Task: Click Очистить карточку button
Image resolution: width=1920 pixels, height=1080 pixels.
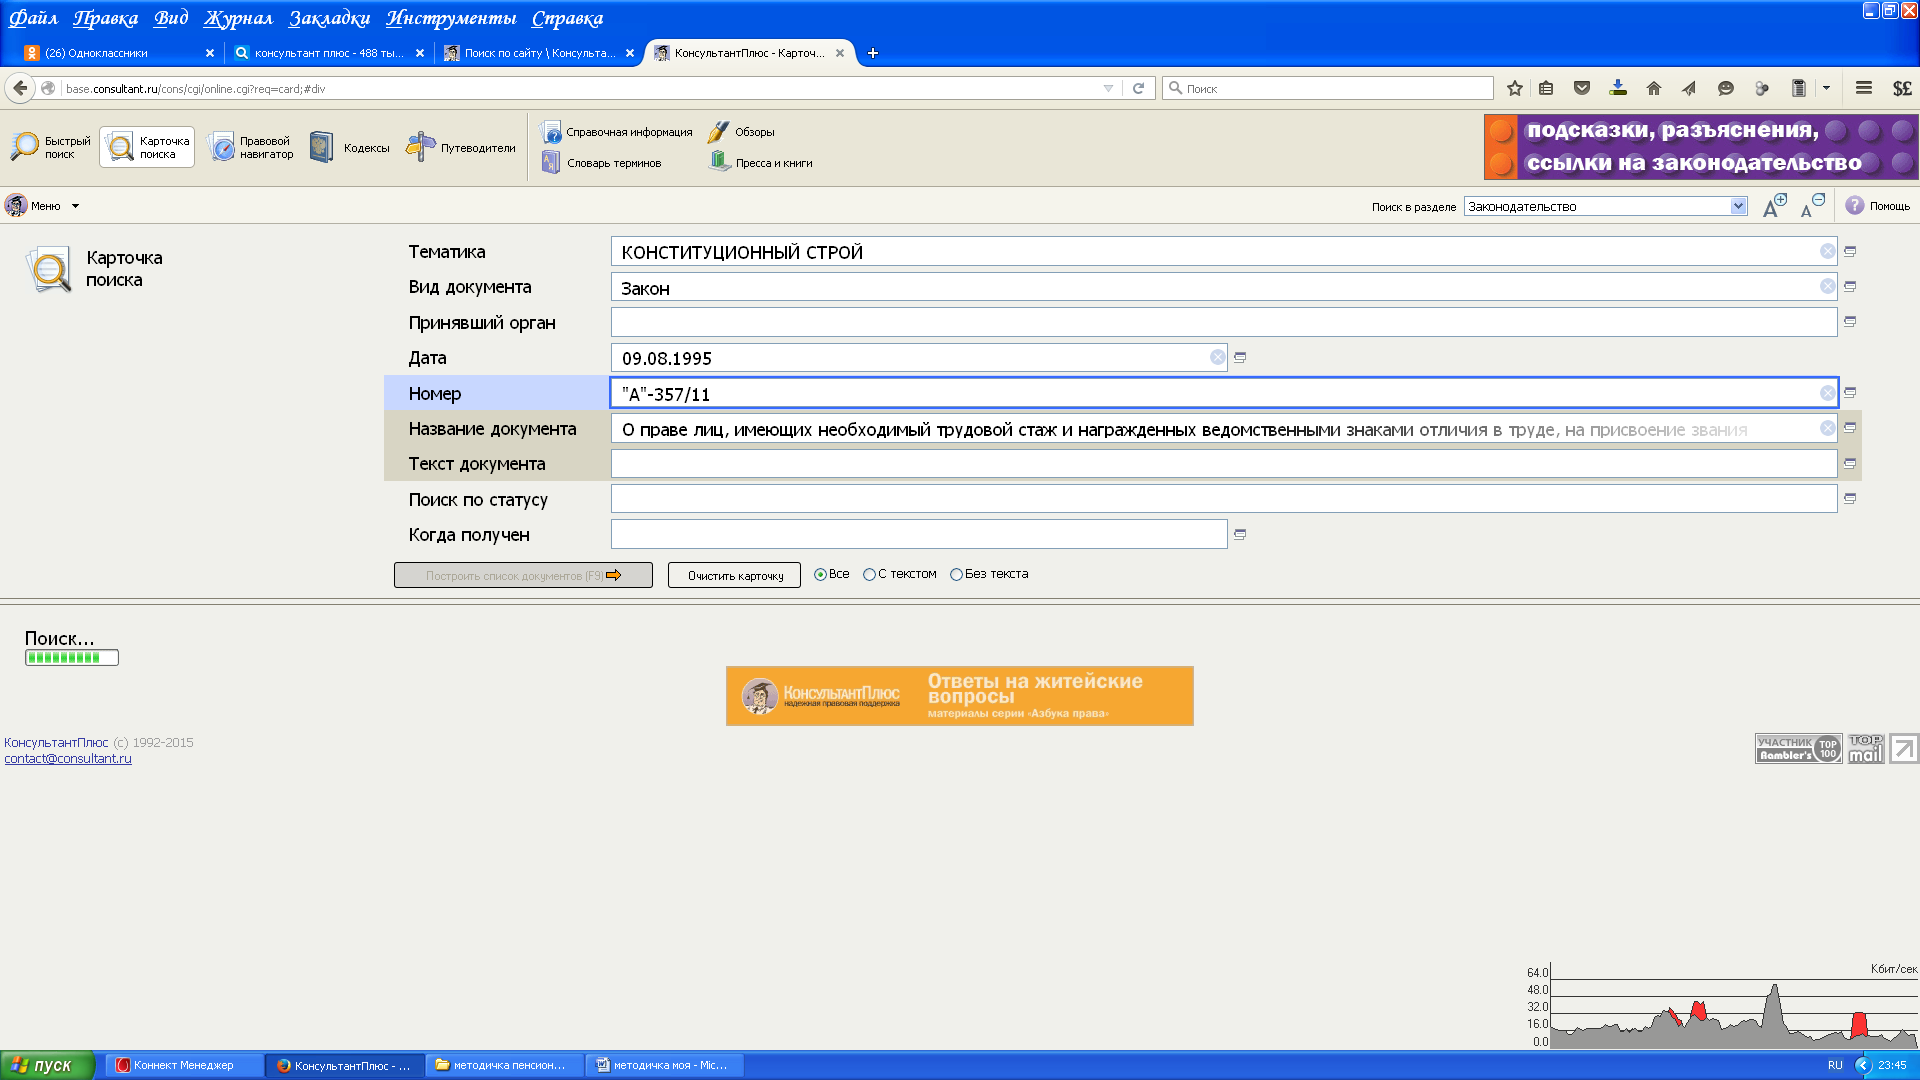Action: (734, 575)
